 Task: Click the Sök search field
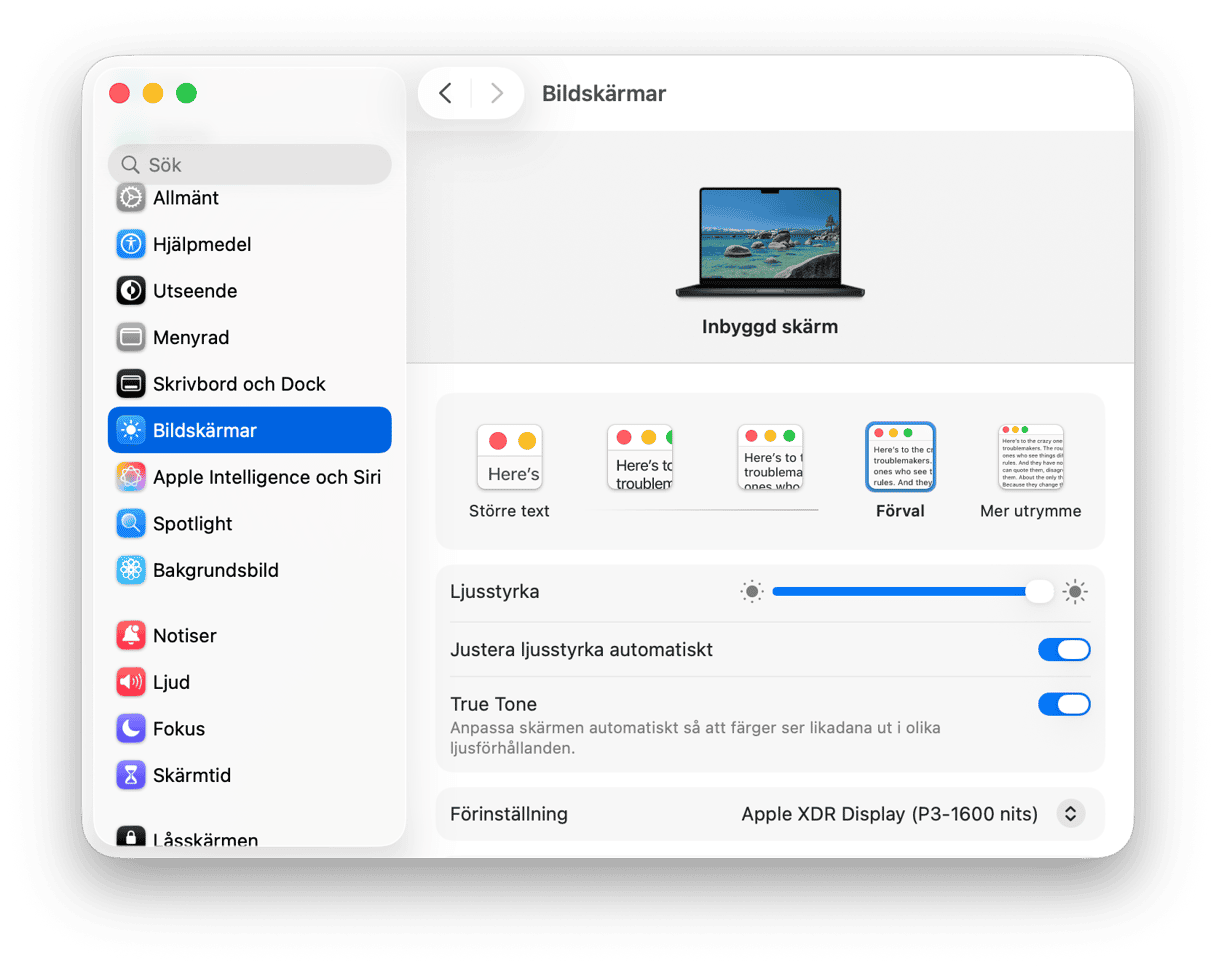[250, 165]
